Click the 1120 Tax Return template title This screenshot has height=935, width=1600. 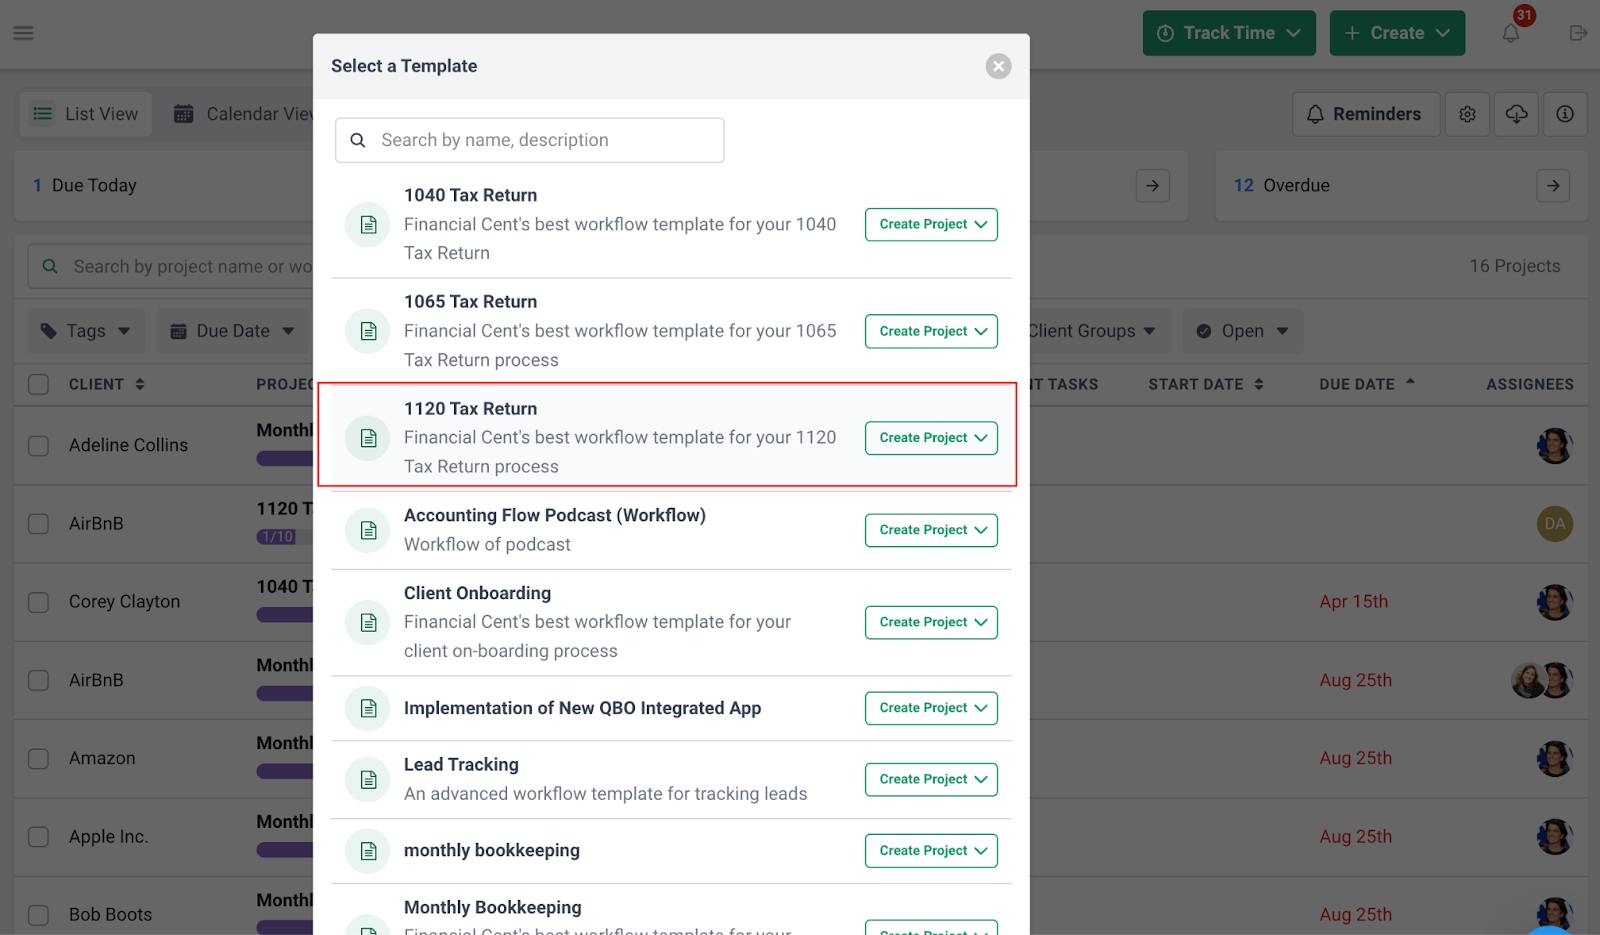point(470,408)
